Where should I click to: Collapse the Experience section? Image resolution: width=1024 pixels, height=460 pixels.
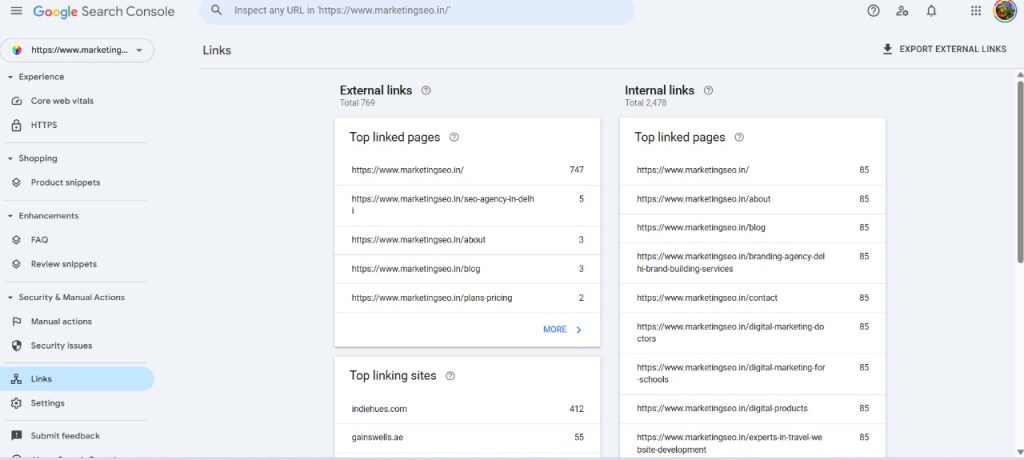(10, 77)
